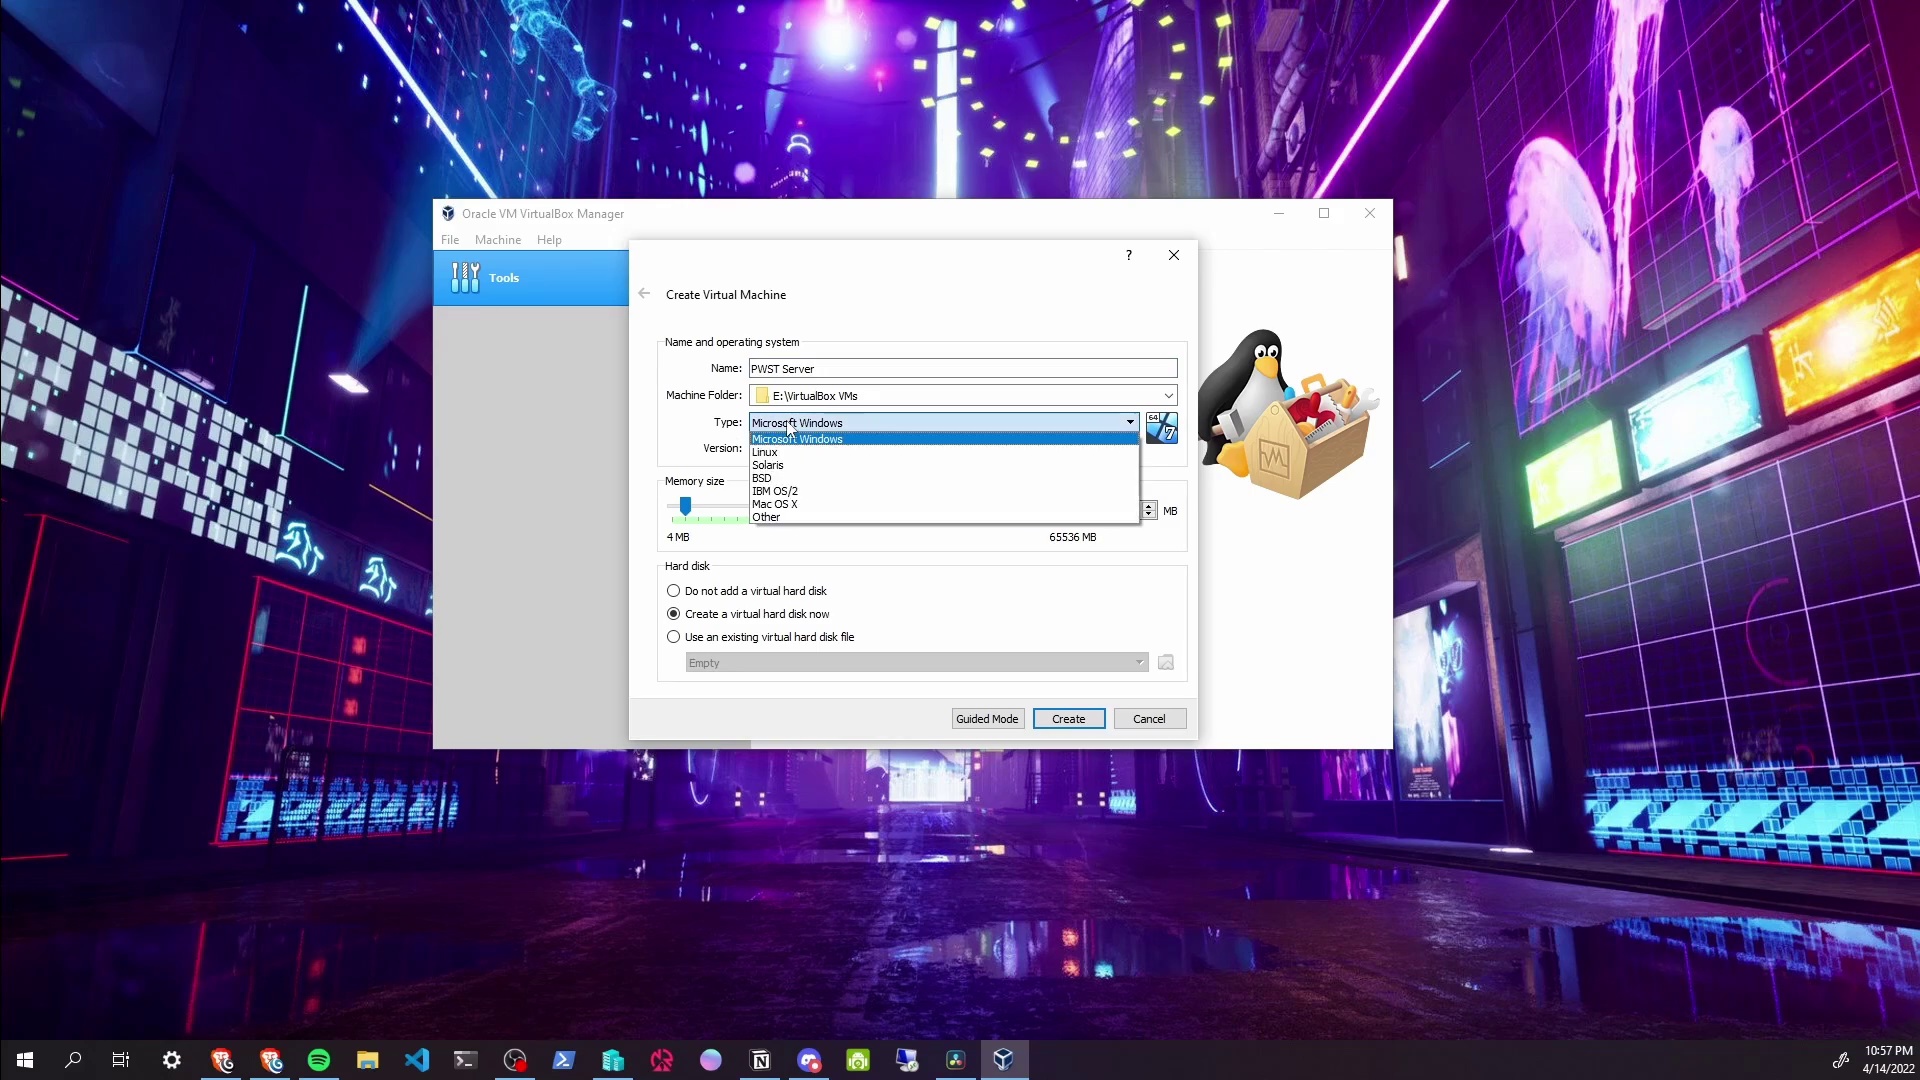1920x1080 pixels.
Task: Open the Help menu in VirtualBox Manager
Action: [549, 240]
